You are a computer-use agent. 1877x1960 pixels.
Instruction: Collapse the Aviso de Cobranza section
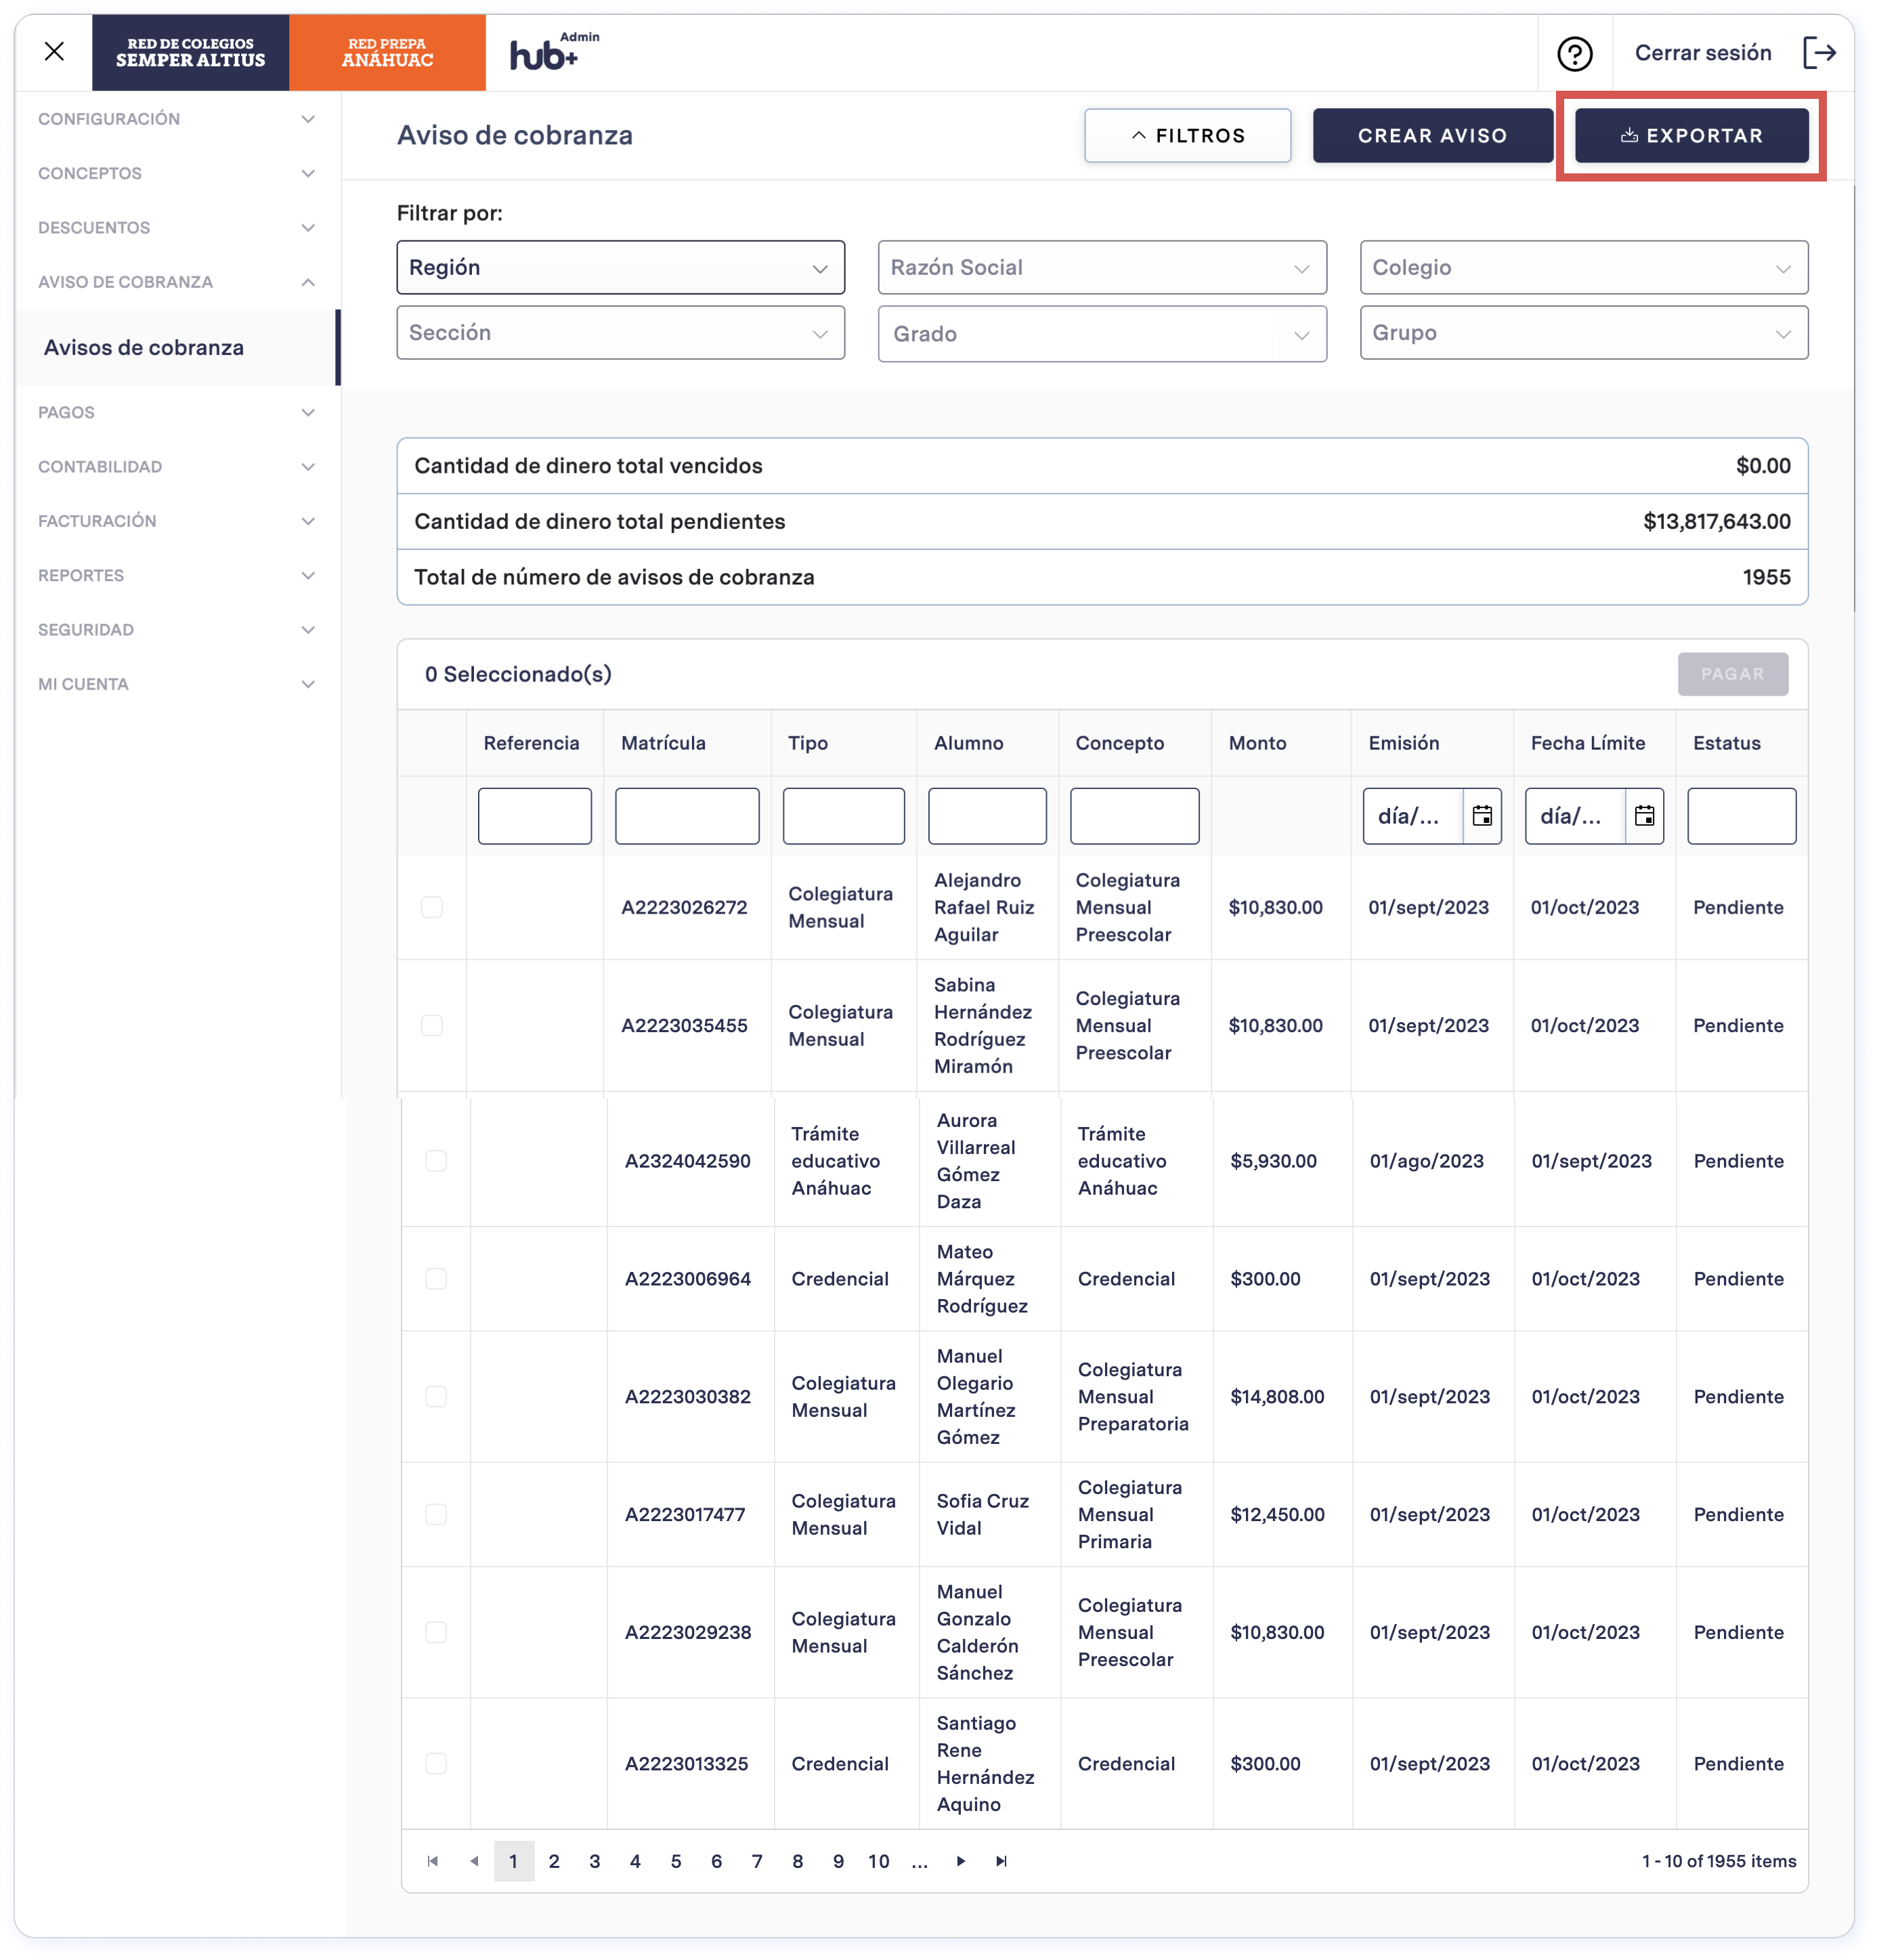177,282
